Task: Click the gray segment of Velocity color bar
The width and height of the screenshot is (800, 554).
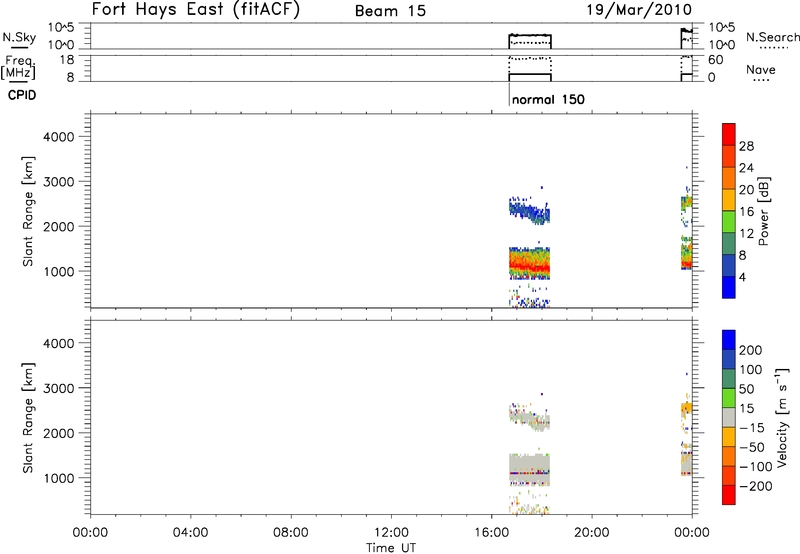Action: [x=729, y=417]
